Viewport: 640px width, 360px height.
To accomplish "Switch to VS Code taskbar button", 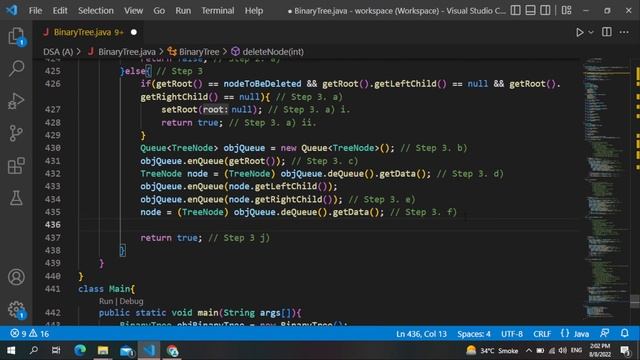I will click(149, 350).
